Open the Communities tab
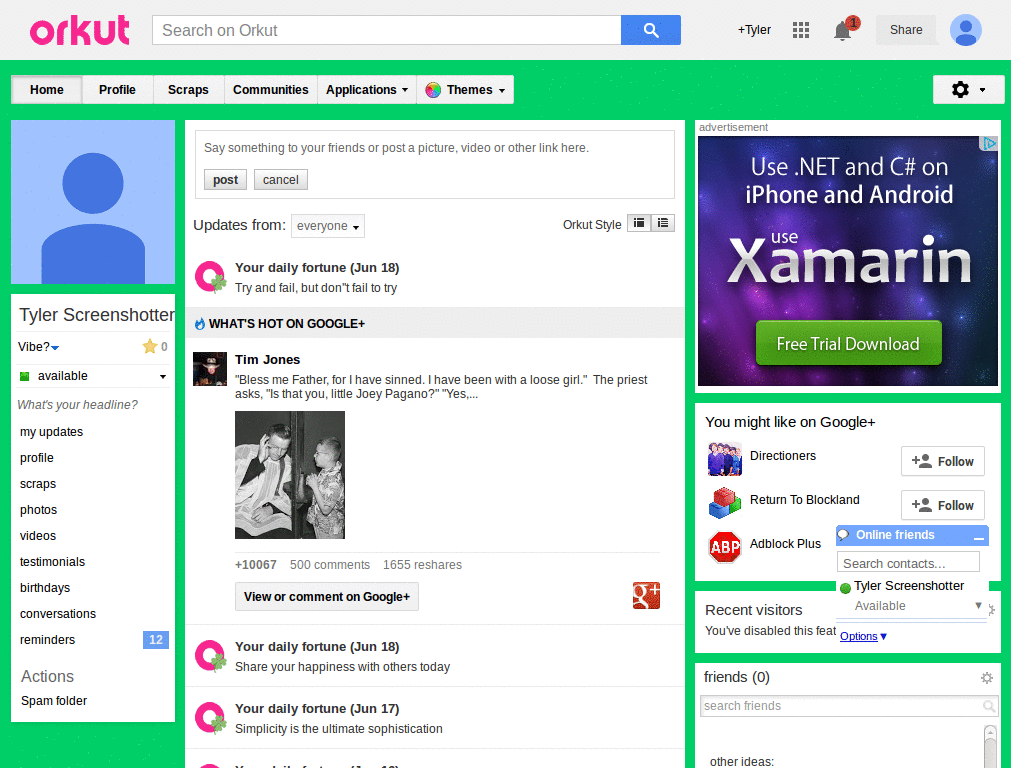Screen dimensions: 1024x768 tap(270, 89)
